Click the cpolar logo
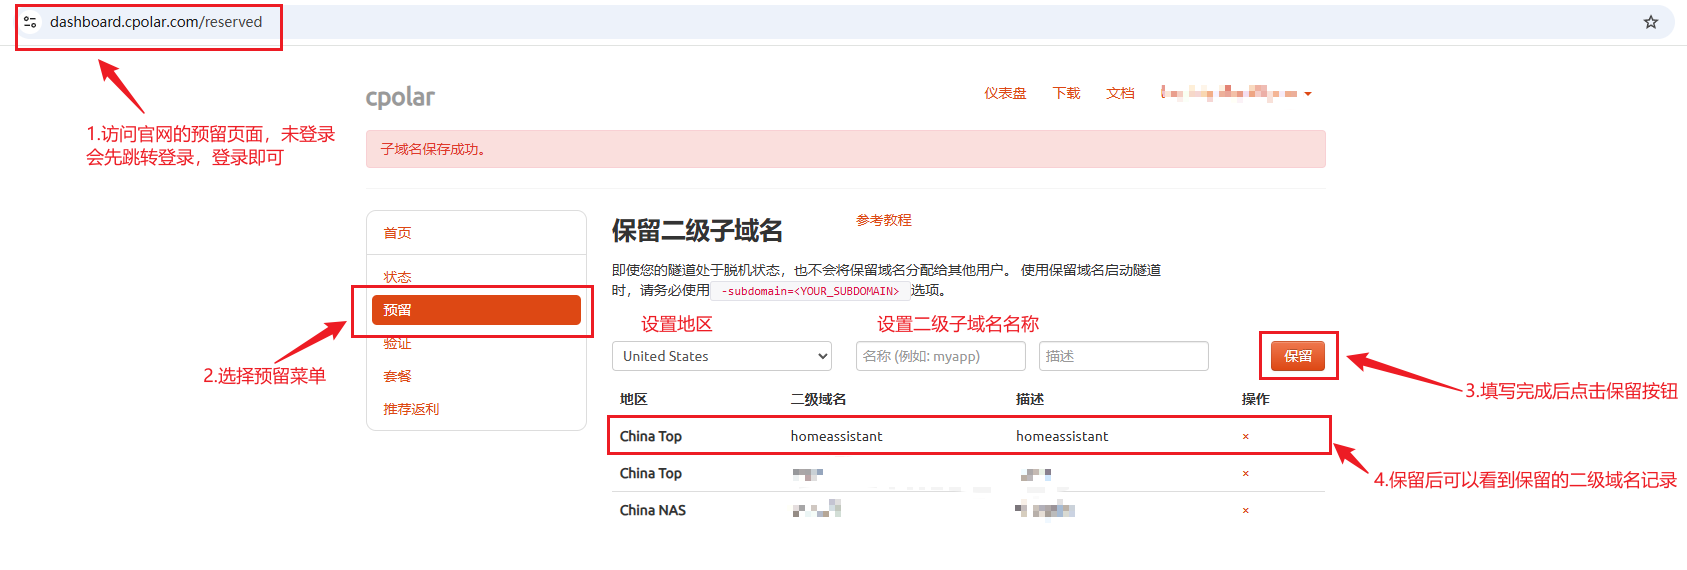The height and width of the screenshot is (570, 1687). point(400,97)
